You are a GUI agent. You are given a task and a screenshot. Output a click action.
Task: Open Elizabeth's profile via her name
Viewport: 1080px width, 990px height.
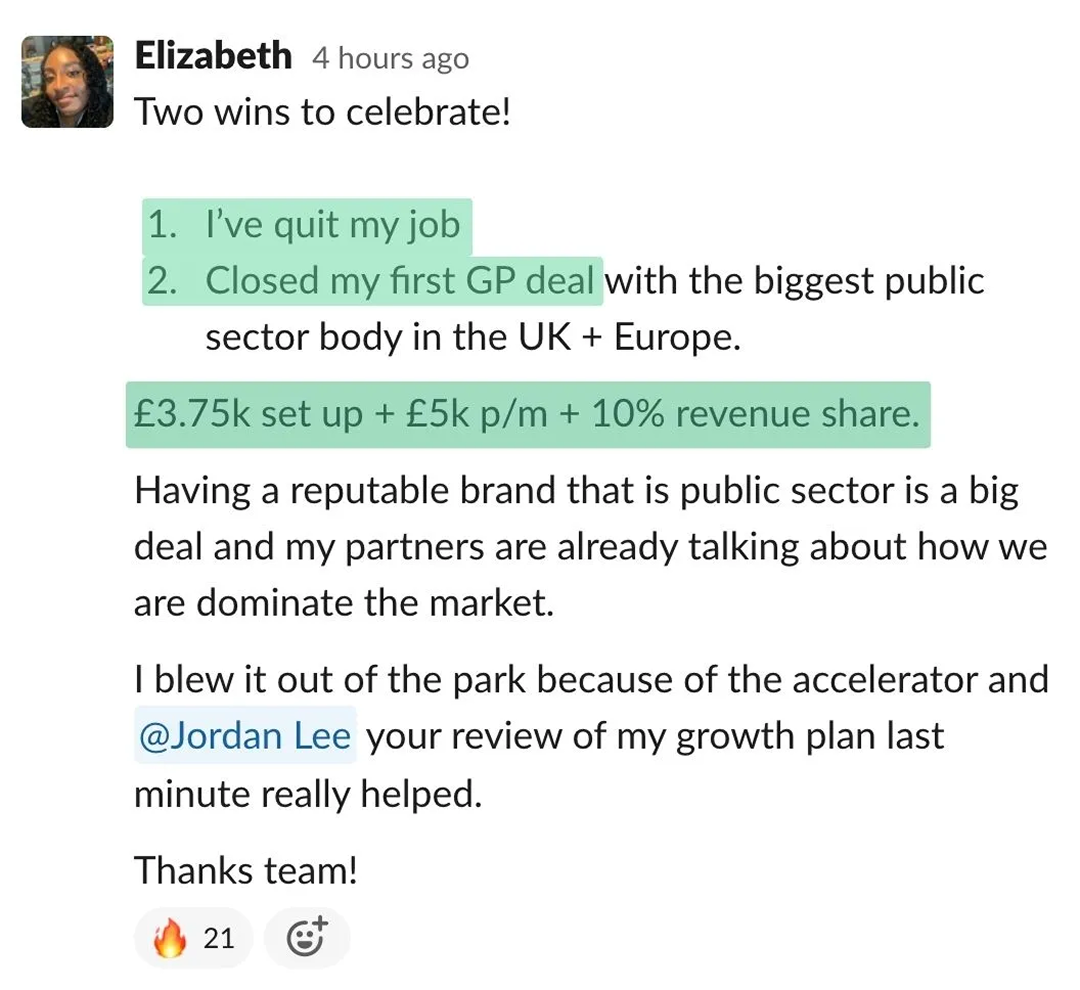click(213, 56)
